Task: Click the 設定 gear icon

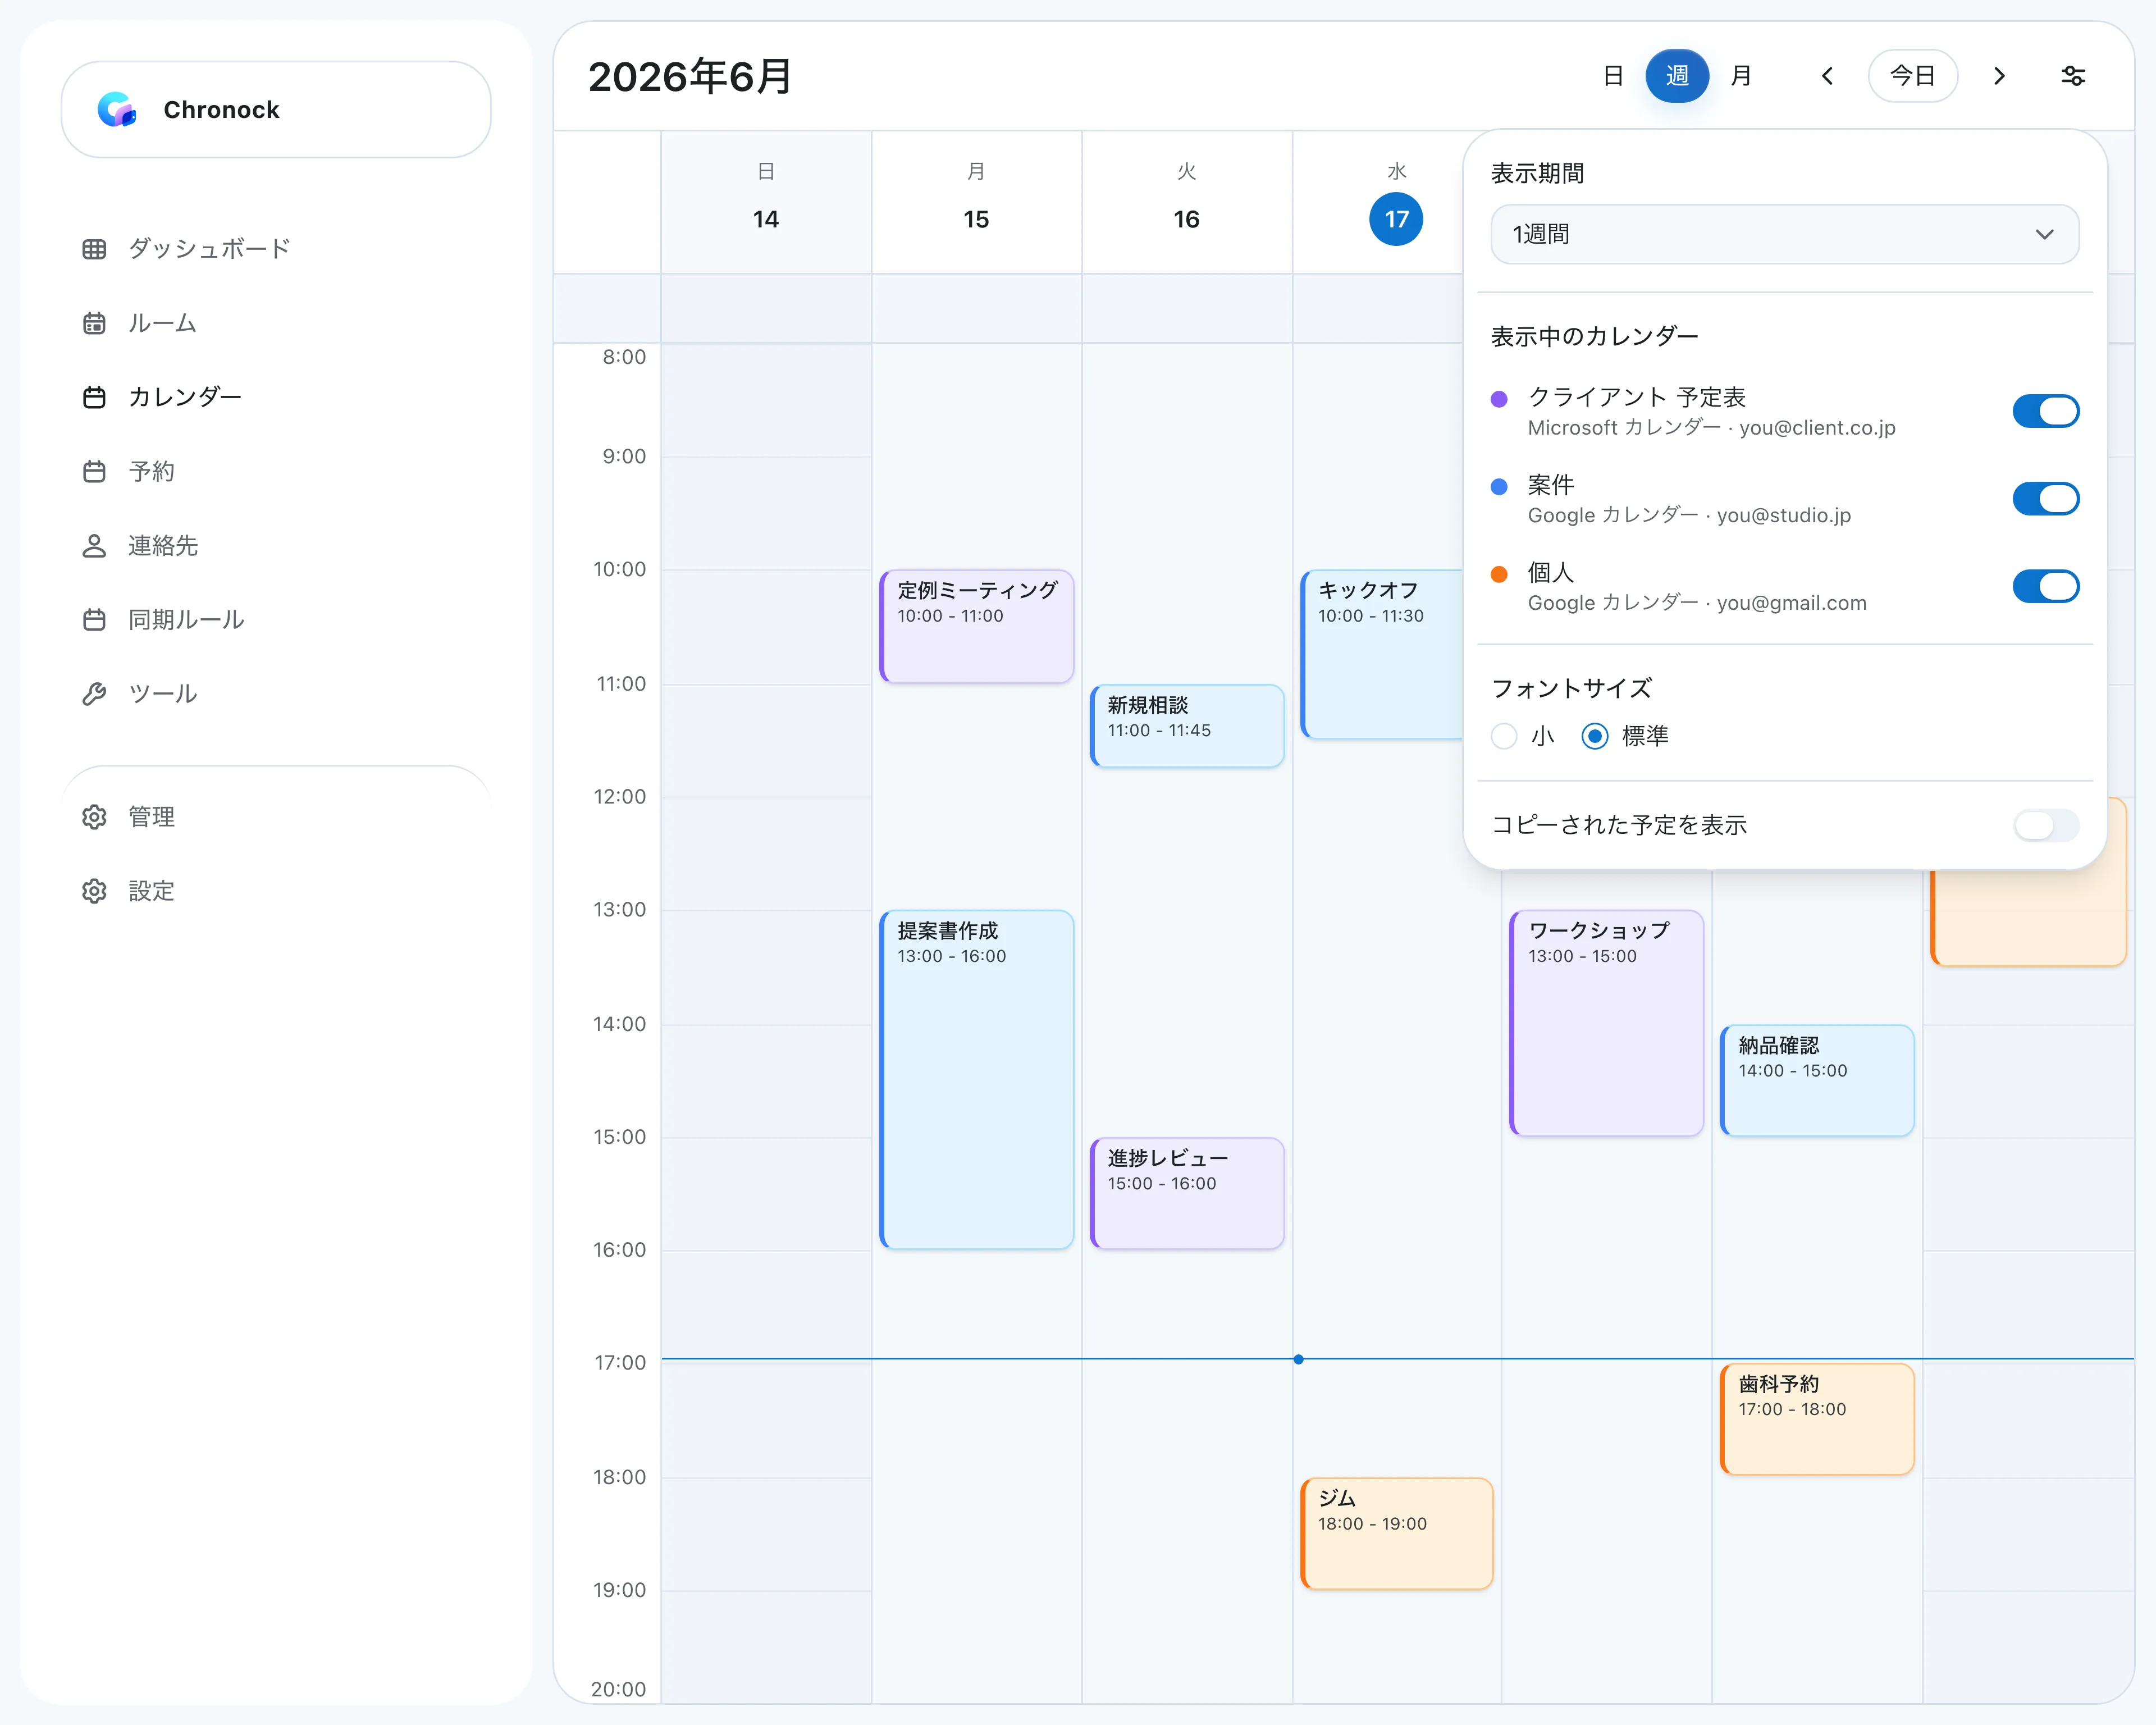Action: [x=94, y=891]
